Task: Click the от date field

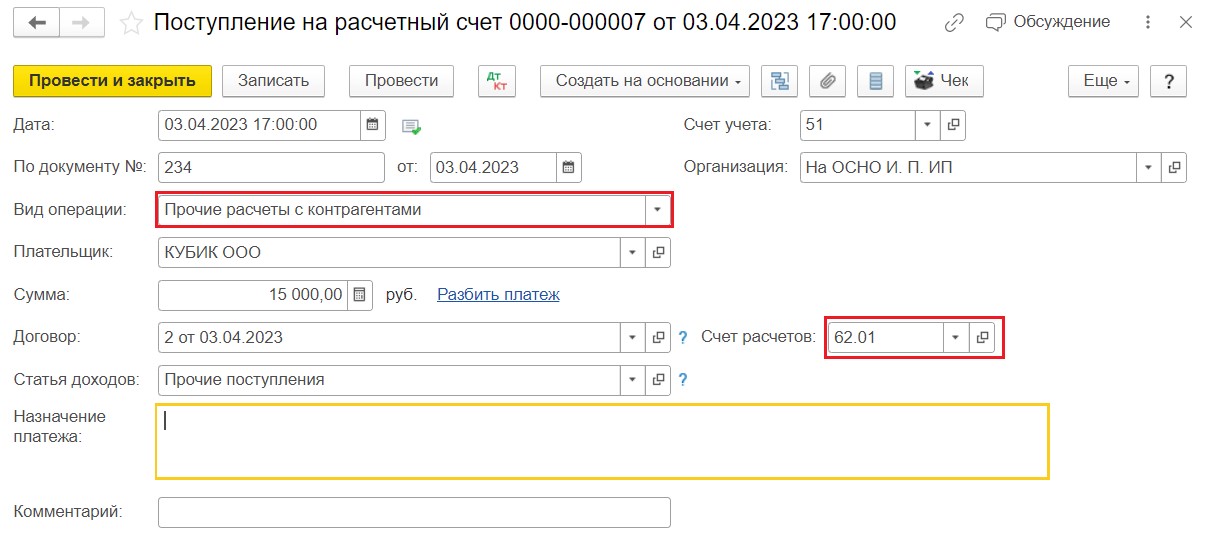Action: [x=493, y=167]
